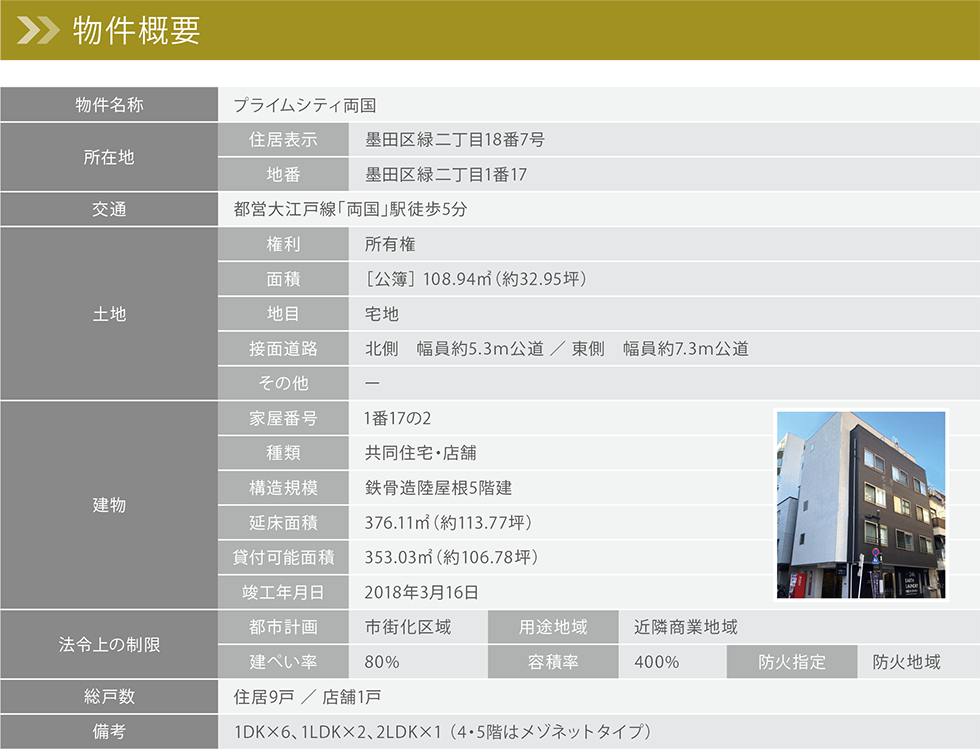This screenshot has height=749, width=980.
Task: Select the completion date 2018年3月16日
Action: coord(421,592)
